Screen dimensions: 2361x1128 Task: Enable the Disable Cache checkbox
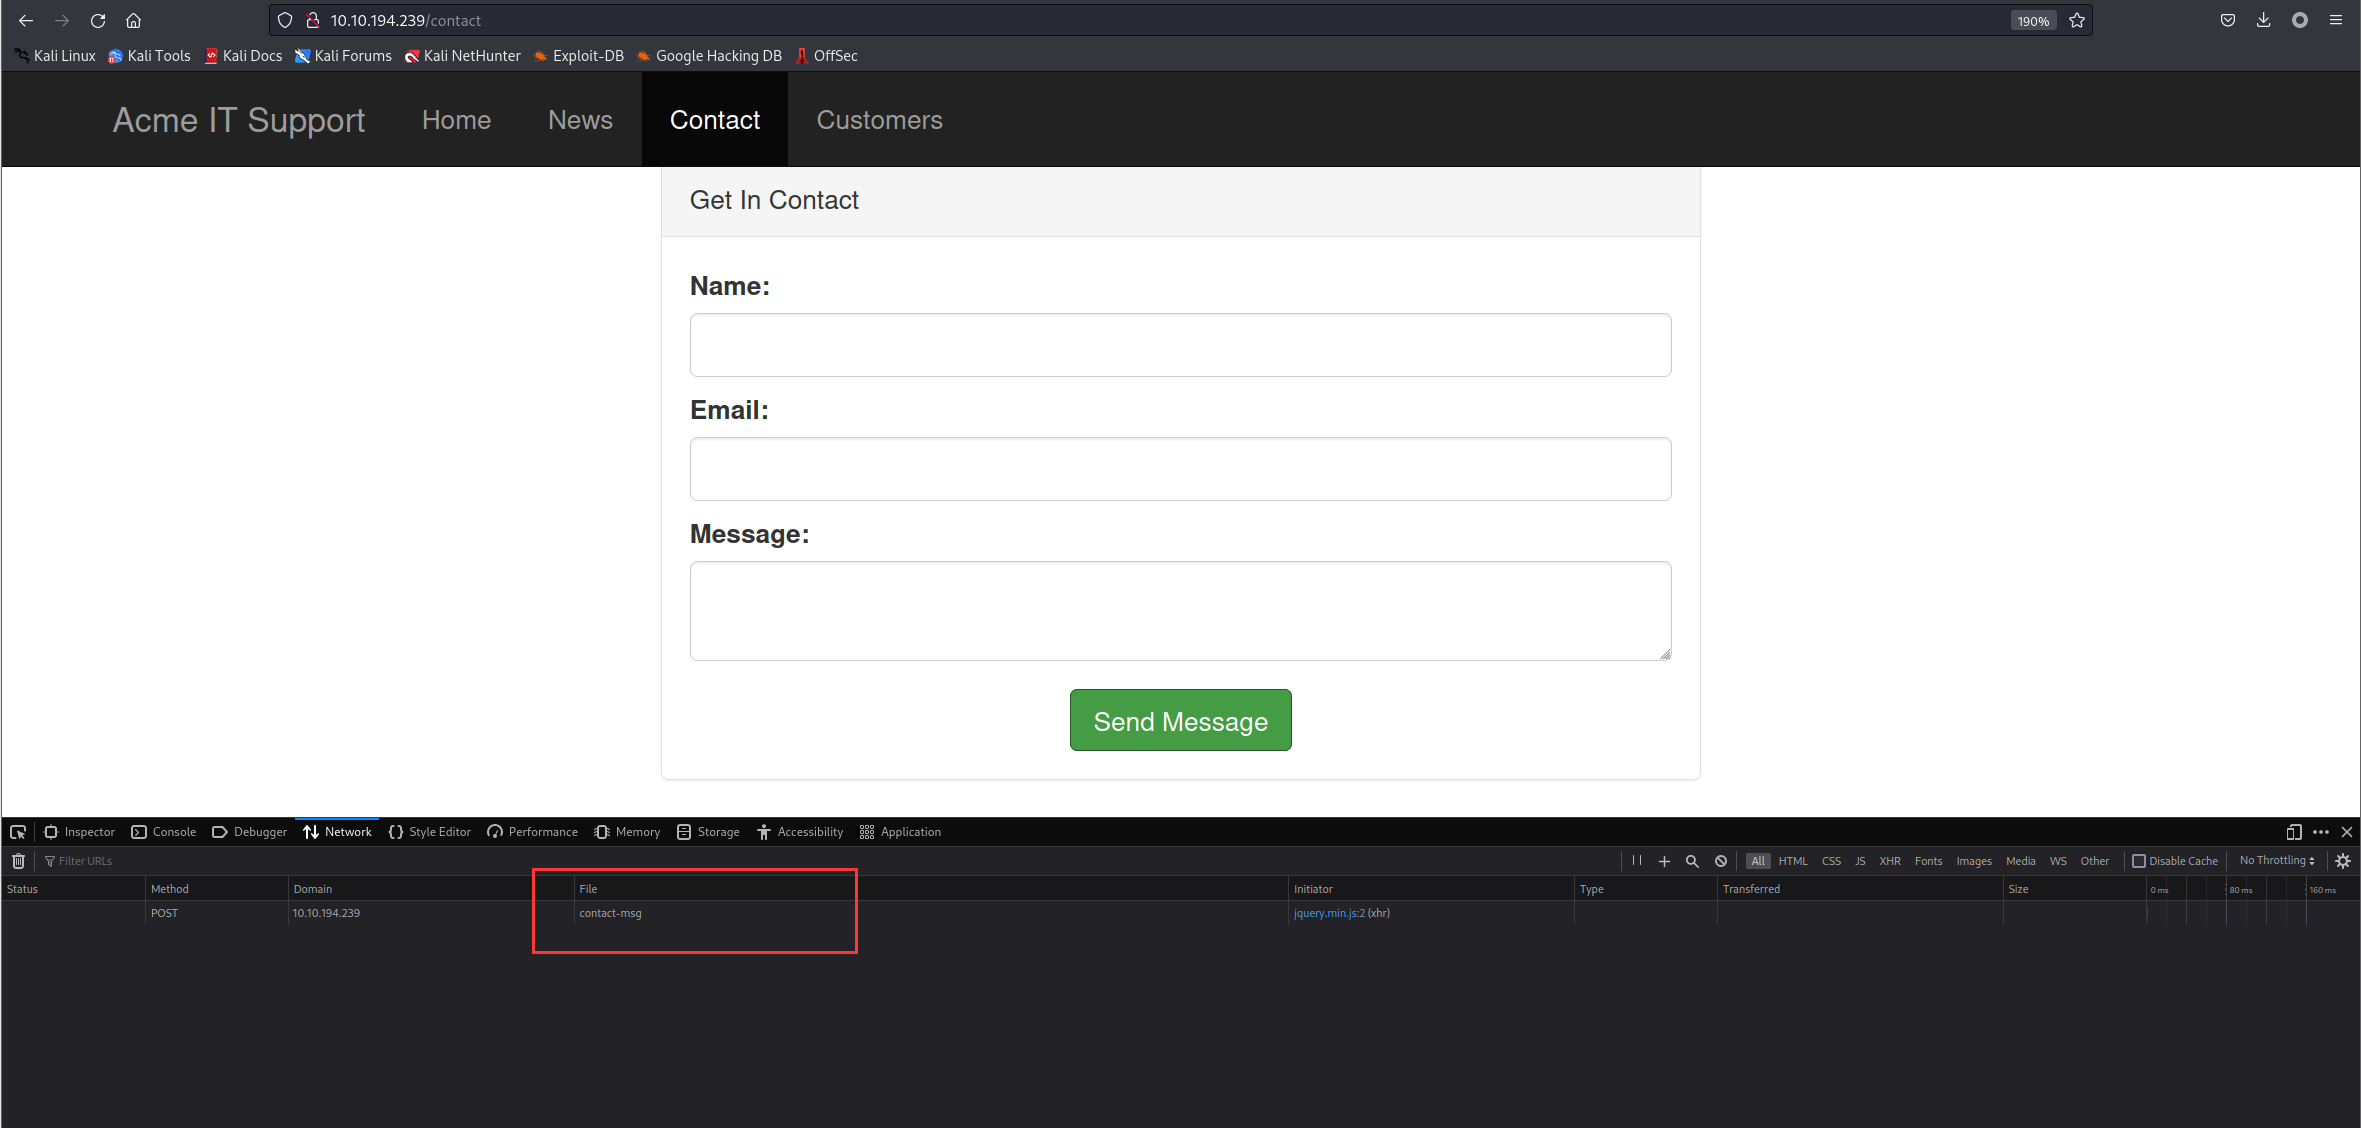[x=2139, y=861]
